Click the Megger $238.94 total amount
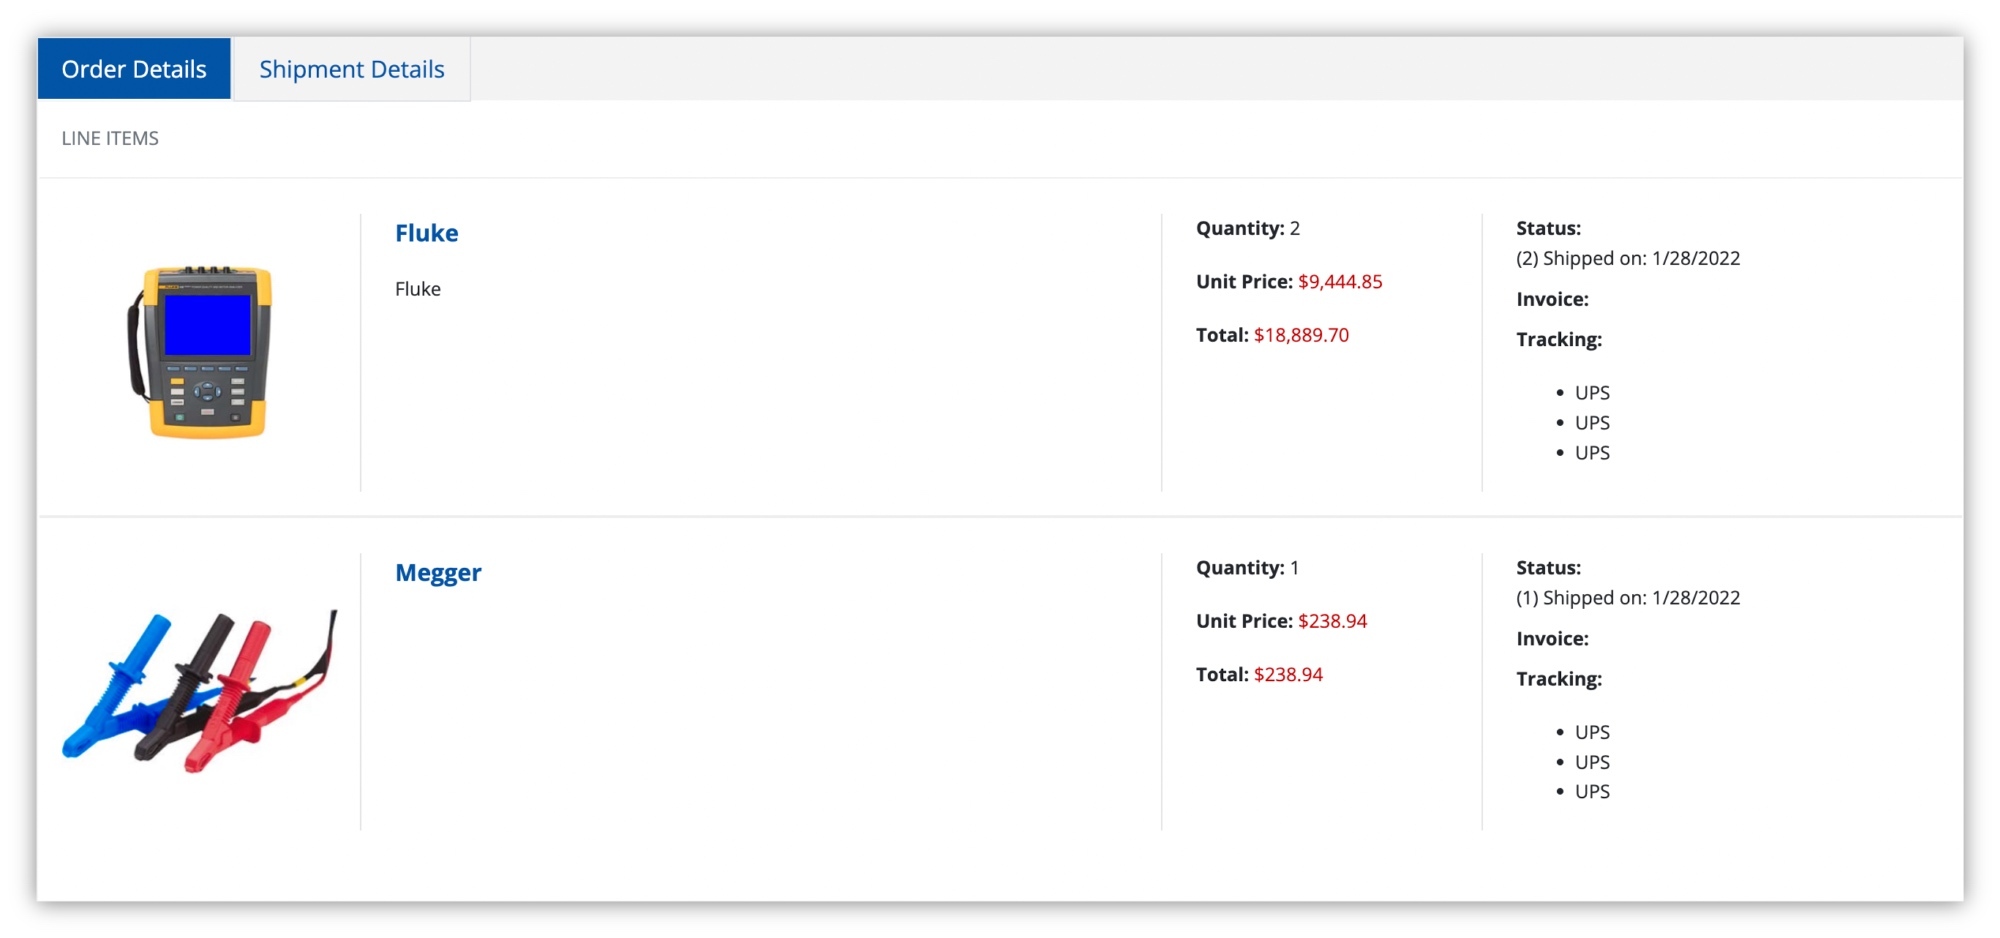 coord(1288,675)
